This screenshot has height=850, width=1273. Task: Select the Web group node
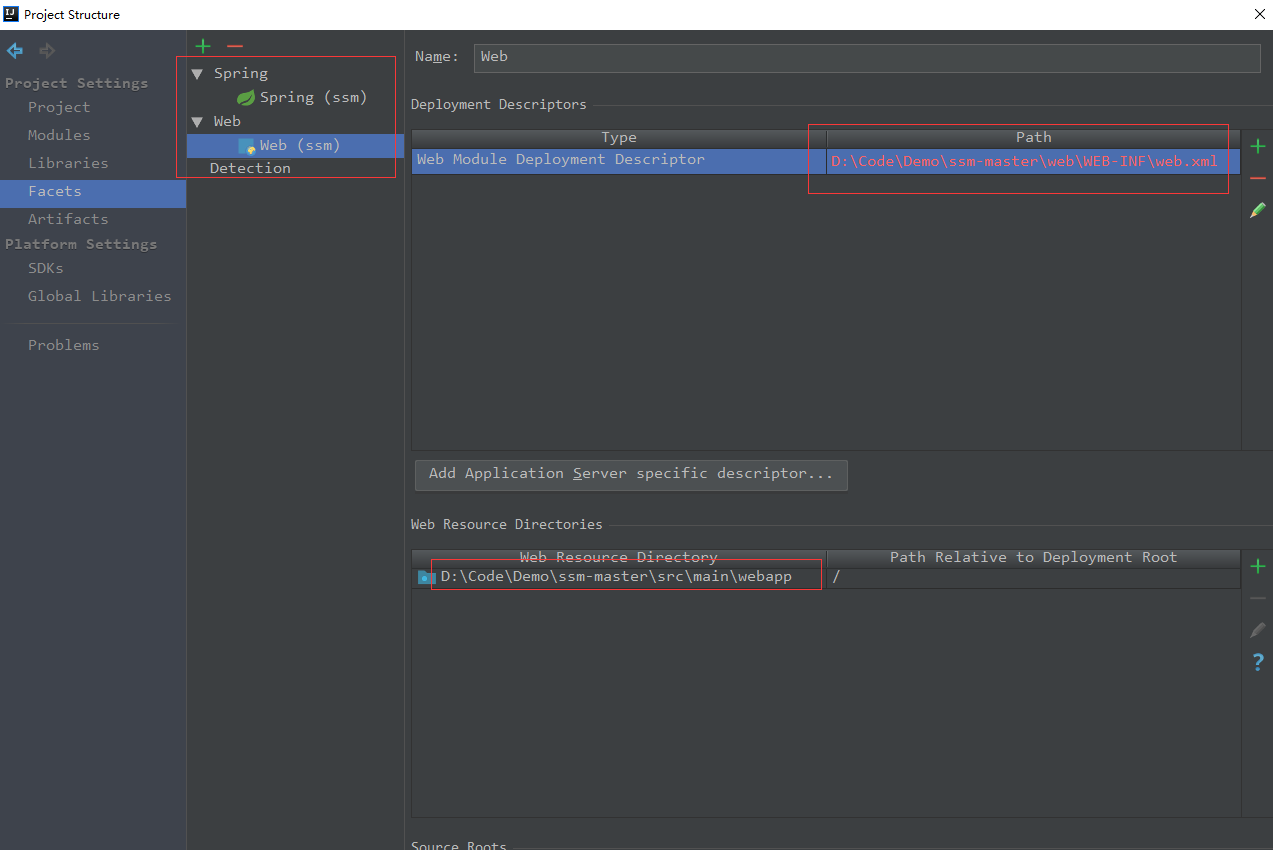tap(227, 122)
